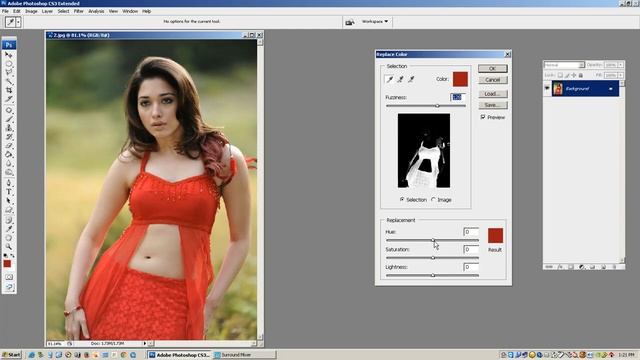Click the Hue slider handle

pos(433,240)
